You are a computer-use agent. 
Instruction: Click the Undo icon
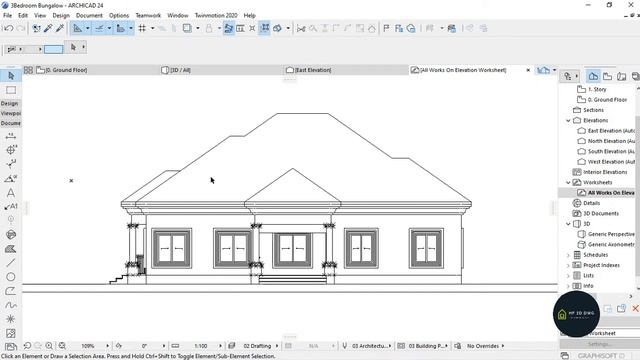(8, 28)
